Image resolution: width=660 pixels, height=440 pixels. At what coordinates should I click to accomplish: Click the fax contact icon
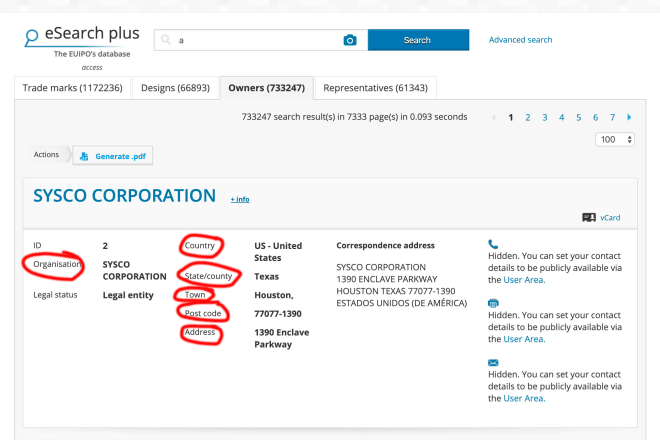click(x=493, y=303)
